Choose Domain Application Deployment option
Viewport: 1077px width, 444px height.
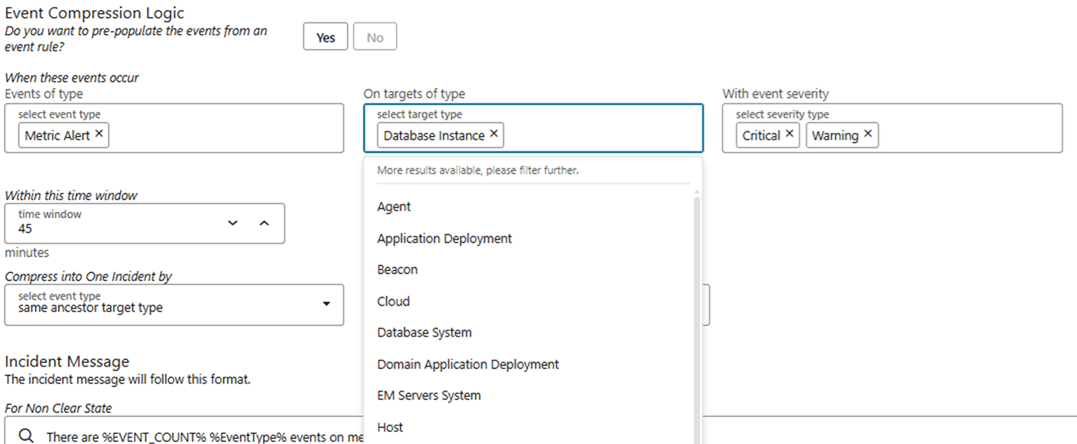point(467,364)
